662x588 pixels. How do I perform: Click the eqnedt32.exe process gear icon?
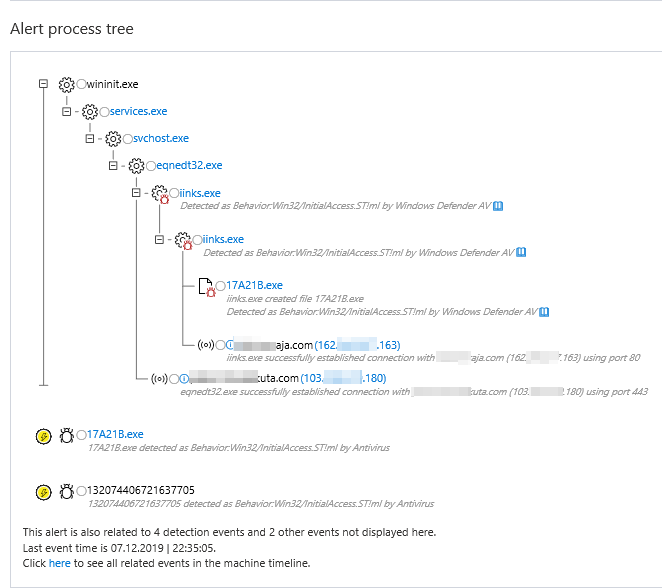[137, 165]
